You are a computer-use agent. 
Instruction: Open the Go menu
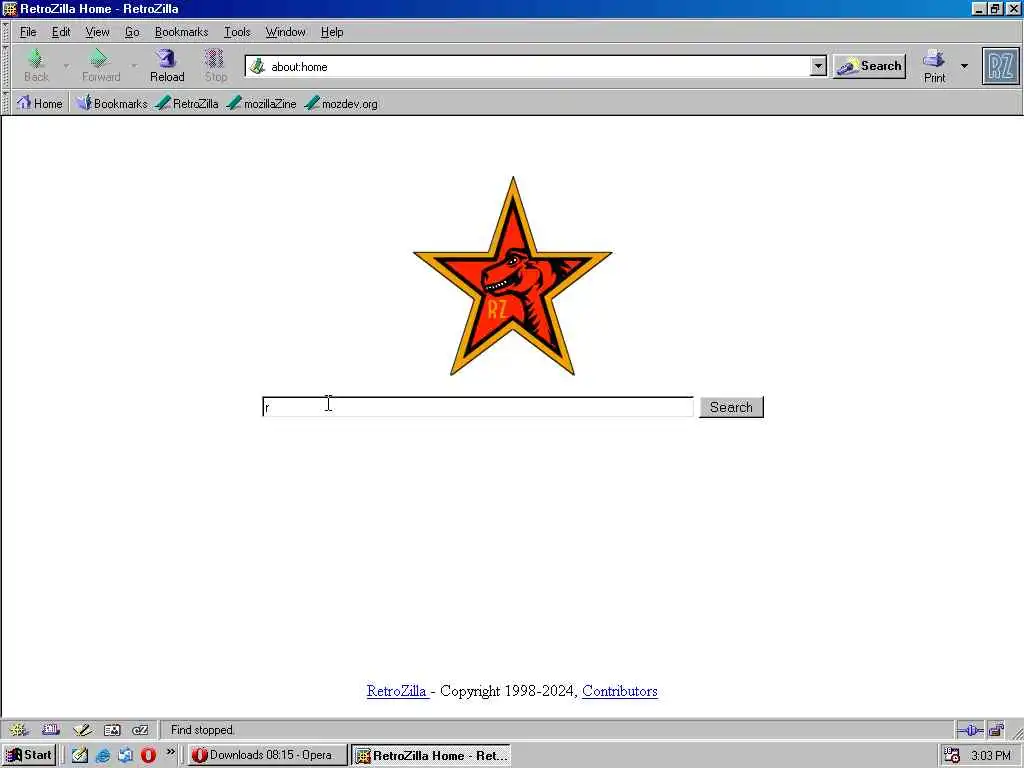click(x=132, y=32)
